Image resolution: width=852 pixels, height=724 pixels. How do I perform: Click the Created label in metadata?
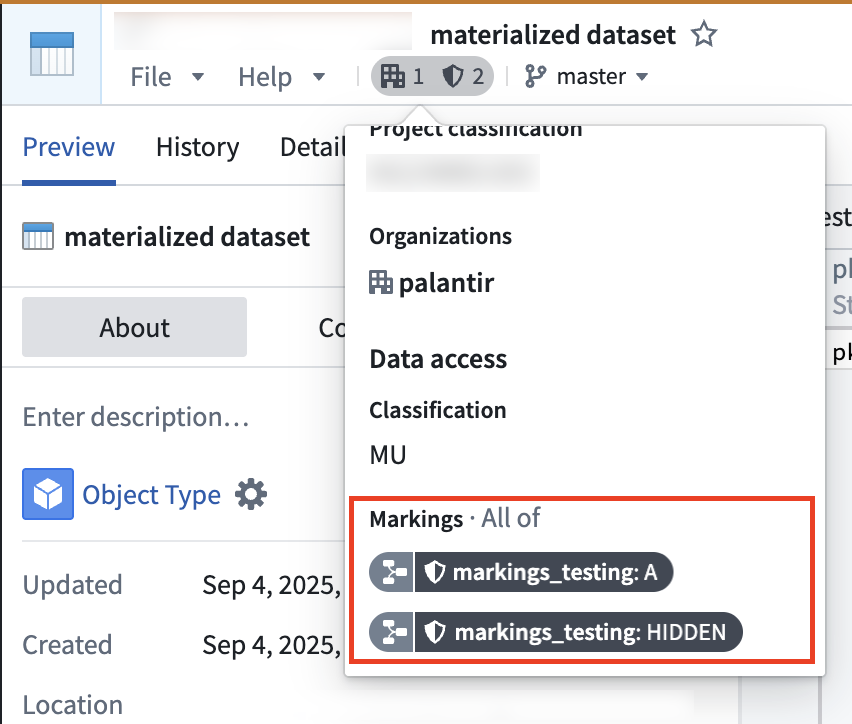pyautogui.click(x=67, y=645)
